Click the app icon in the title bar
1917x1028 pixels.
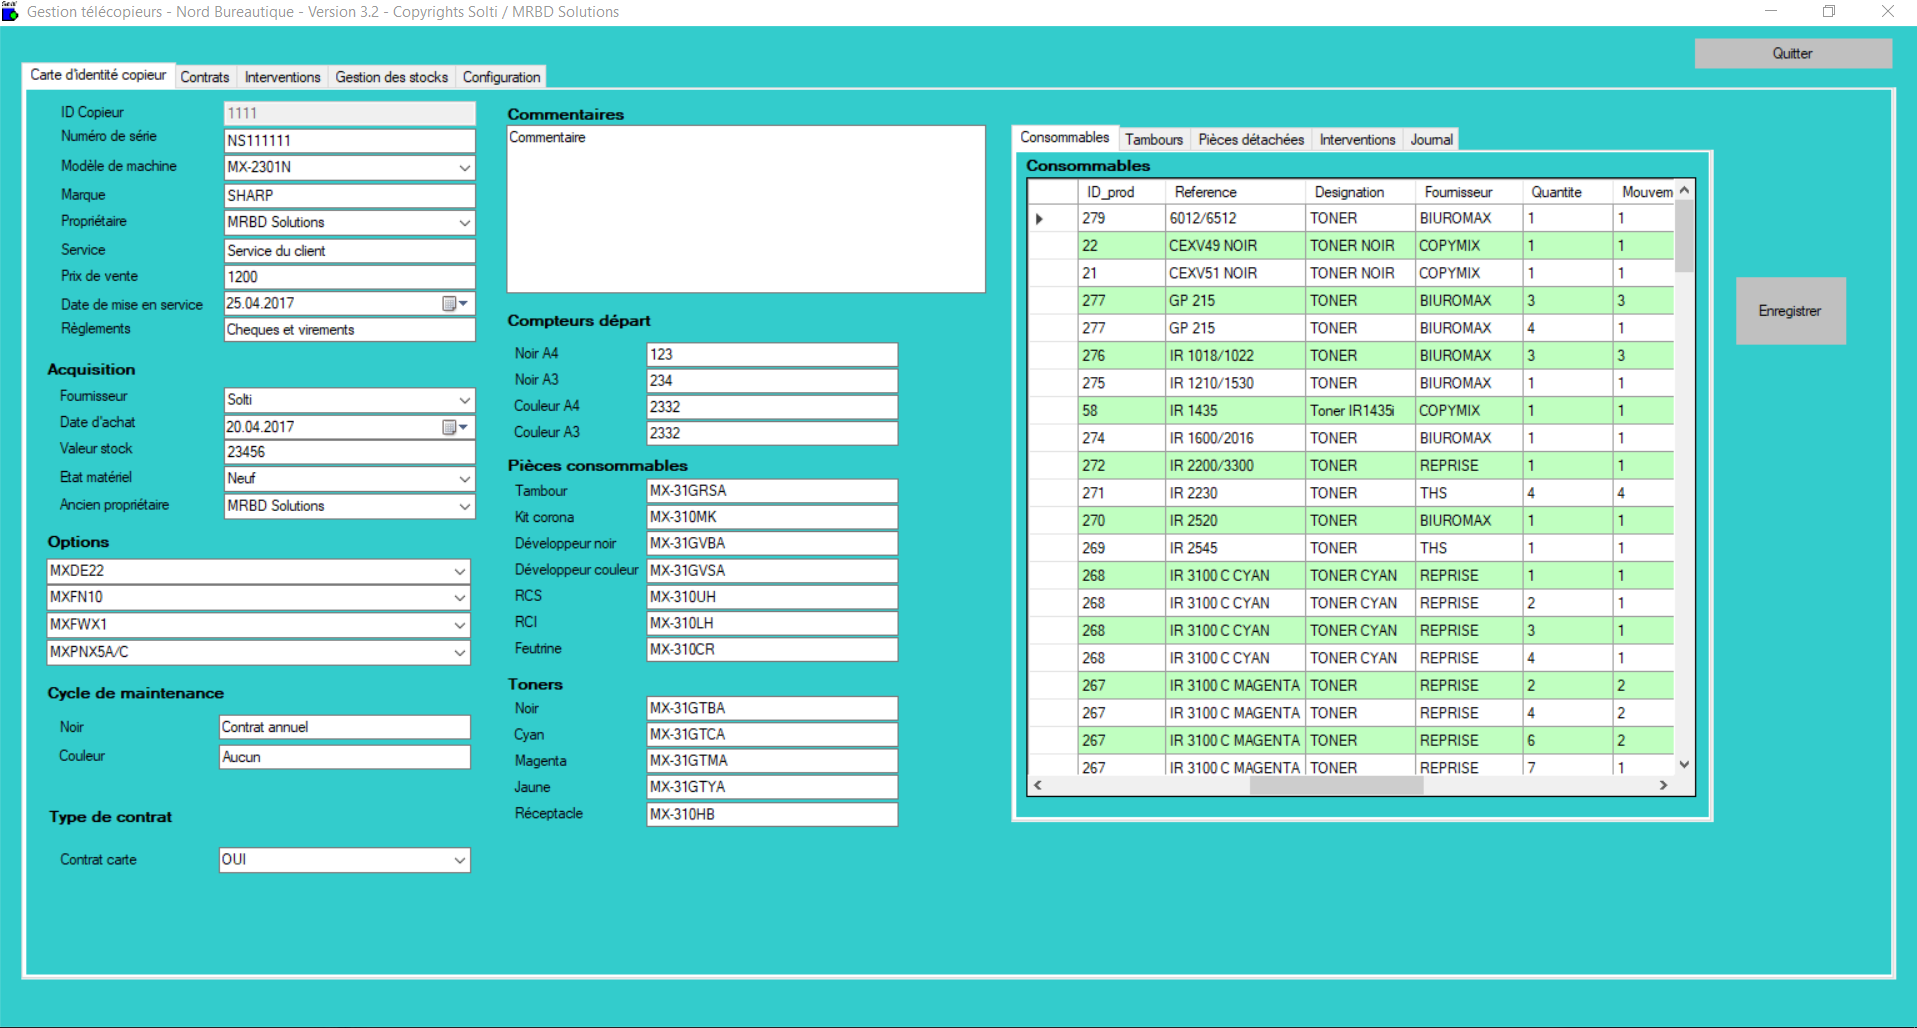click(10, 11)
